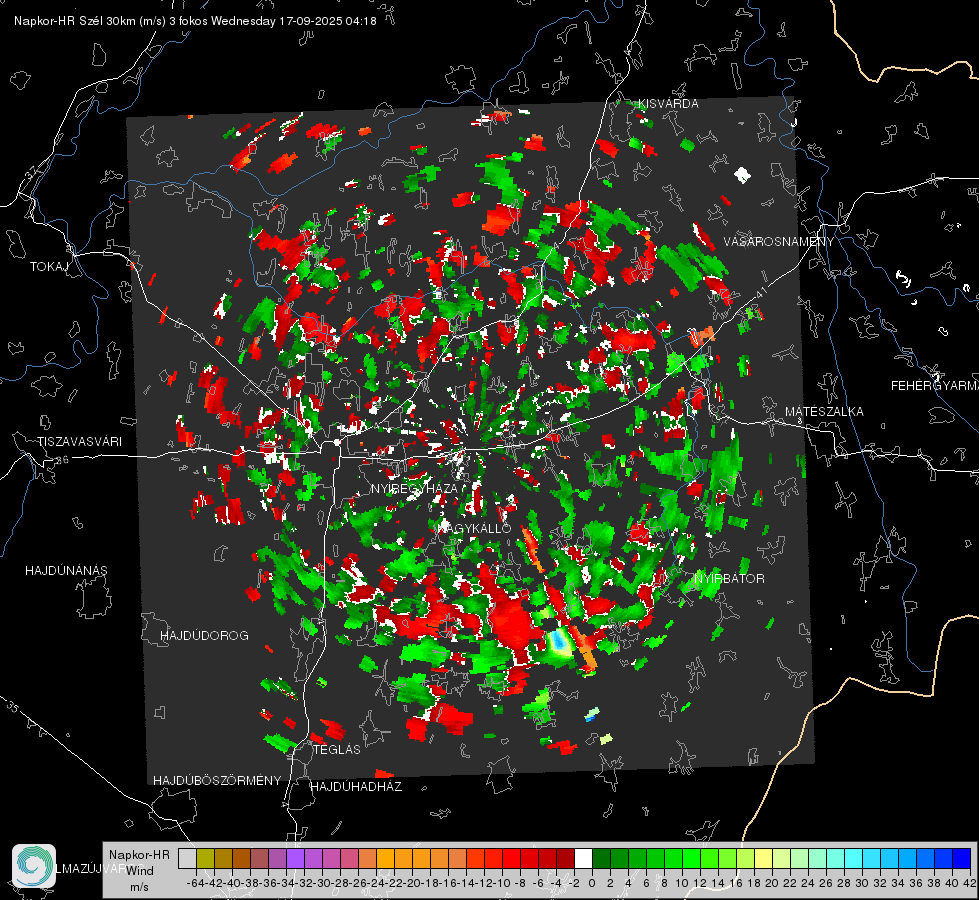Screen dimensions: 979x900
Task: Select the olive -64 legend swatch
Action: (x=205, y=858)
